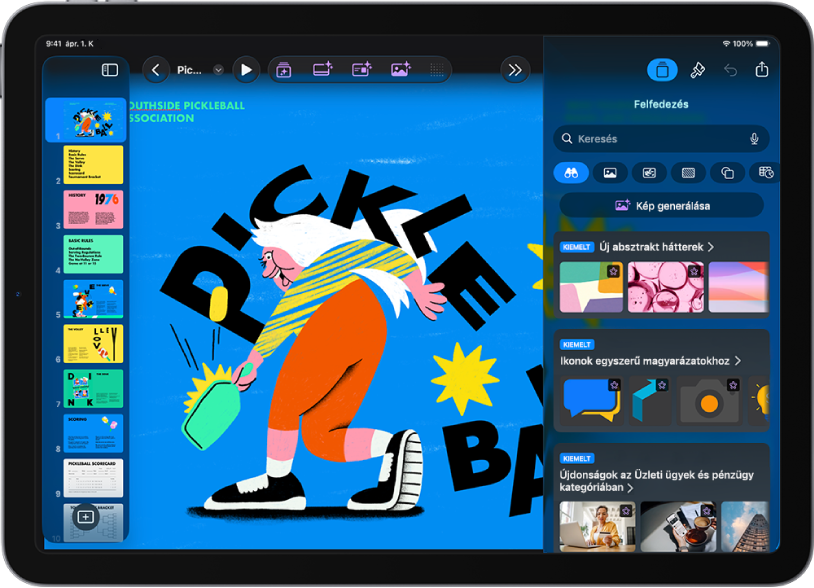Image resolution: width=814 pixels, height=588 pixels.
Task: Select the purple gradient abstract background
Action: pyautogui.click(x=738, y=287)
